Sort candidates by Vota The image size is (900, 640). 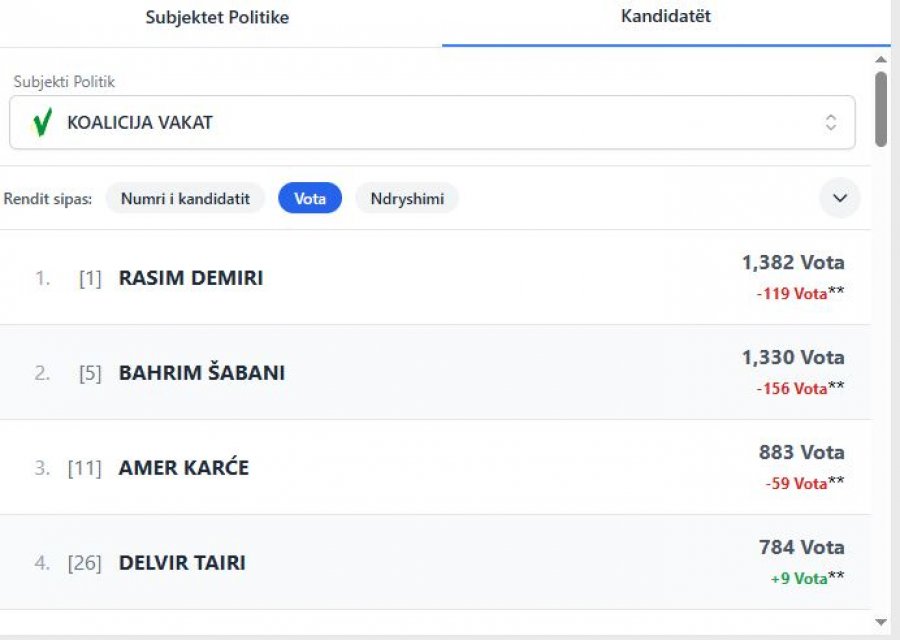point(310,198)
